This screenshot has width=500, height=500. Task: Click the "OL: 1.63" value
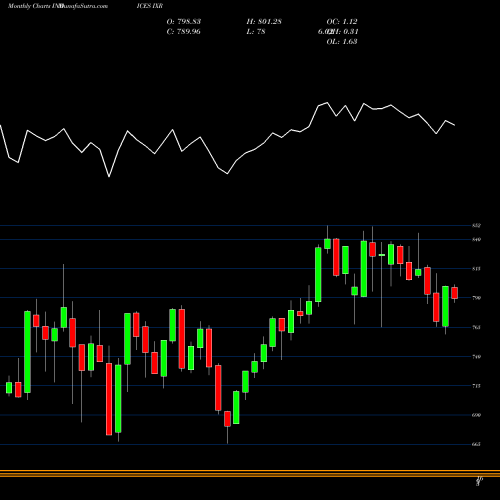coord(342,42)
